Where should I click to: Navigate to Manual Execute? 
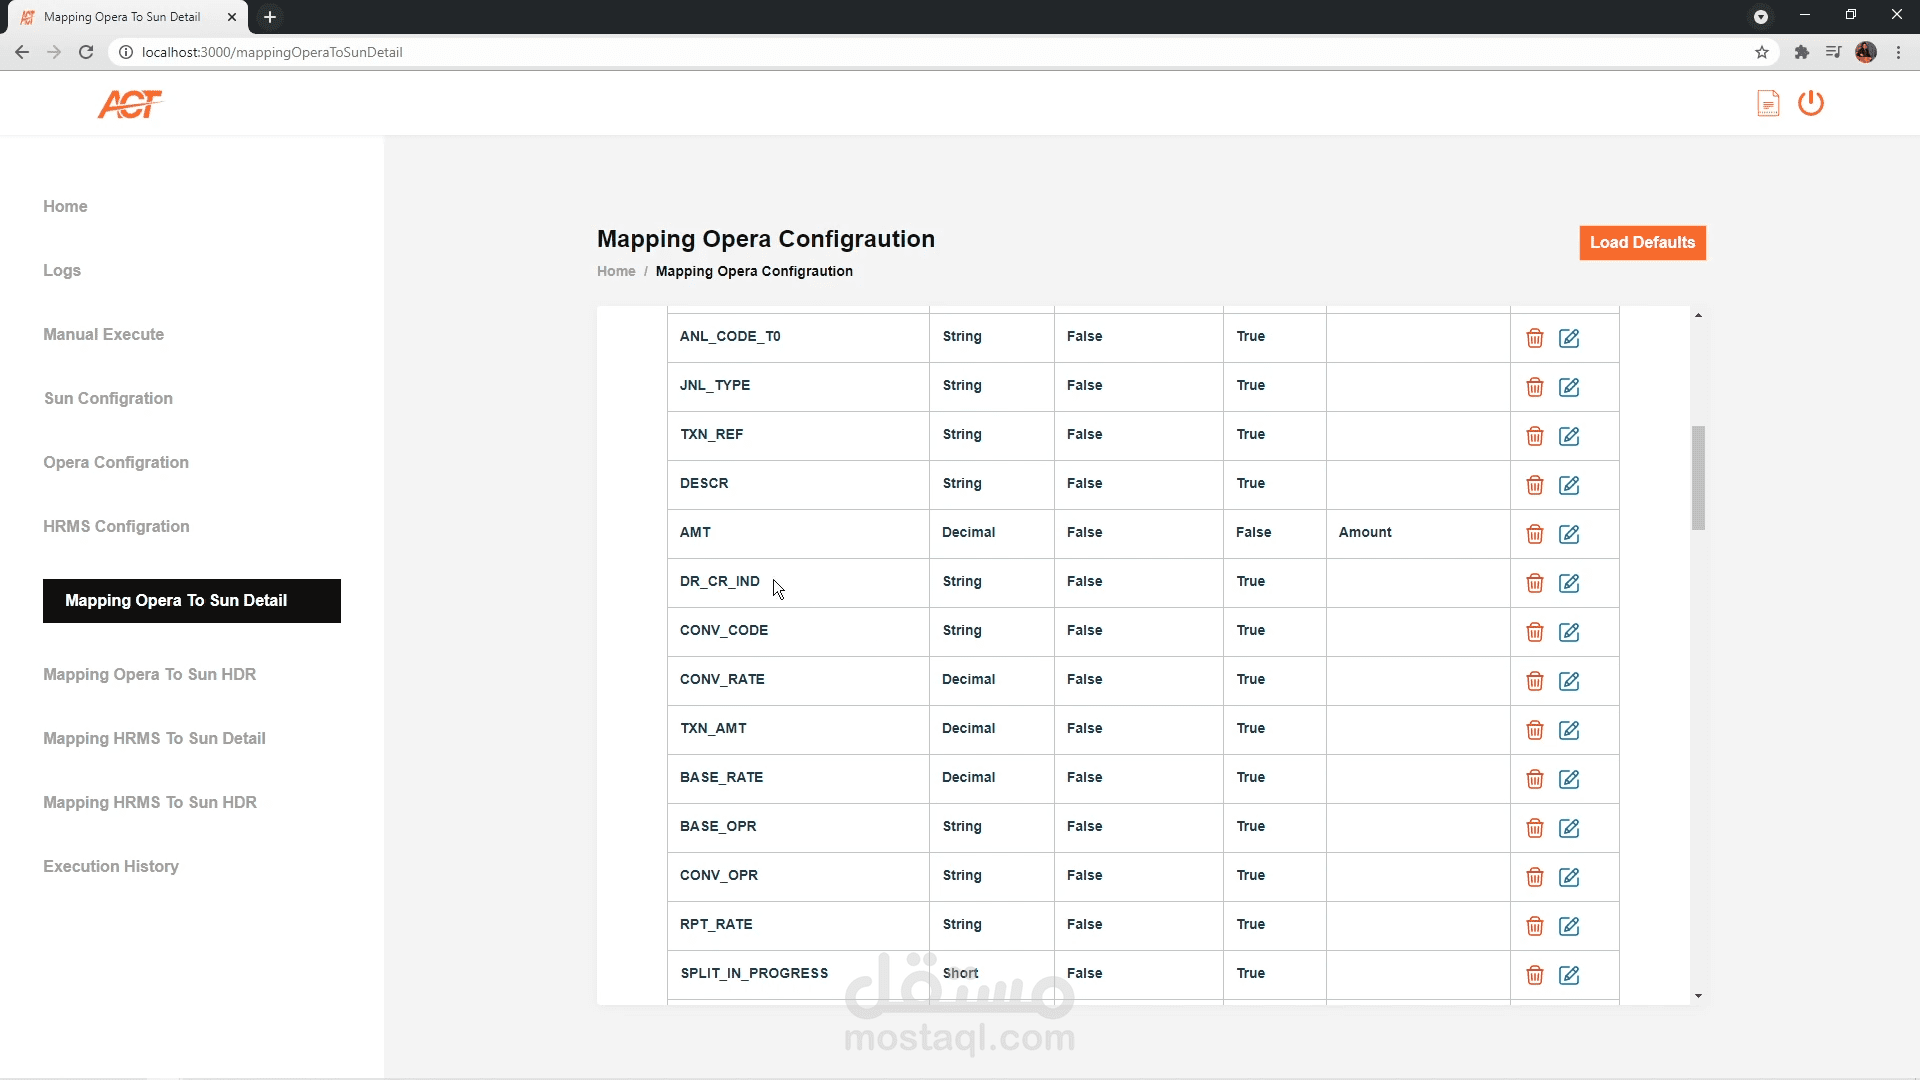point(103,334)
